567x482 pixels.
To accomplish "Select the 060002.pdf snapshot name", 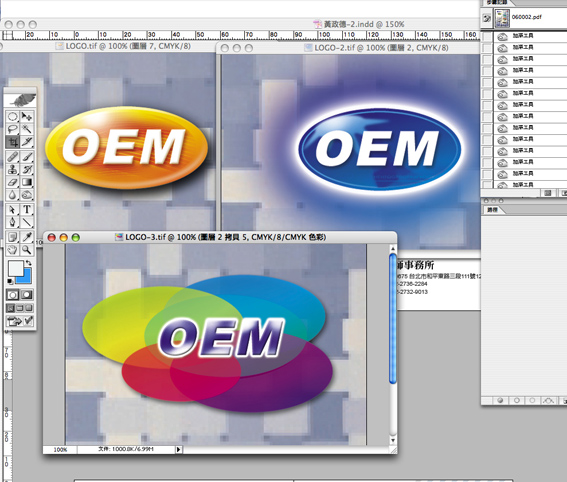I will tap(526, 17).
